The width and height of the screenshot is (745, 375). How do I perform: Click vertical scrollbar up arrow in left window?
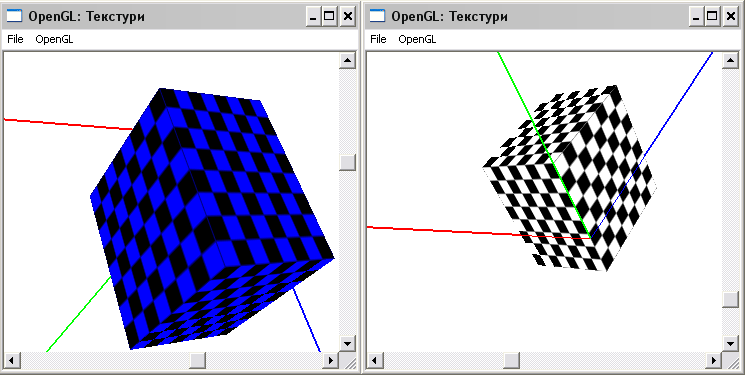click(347, 60)
